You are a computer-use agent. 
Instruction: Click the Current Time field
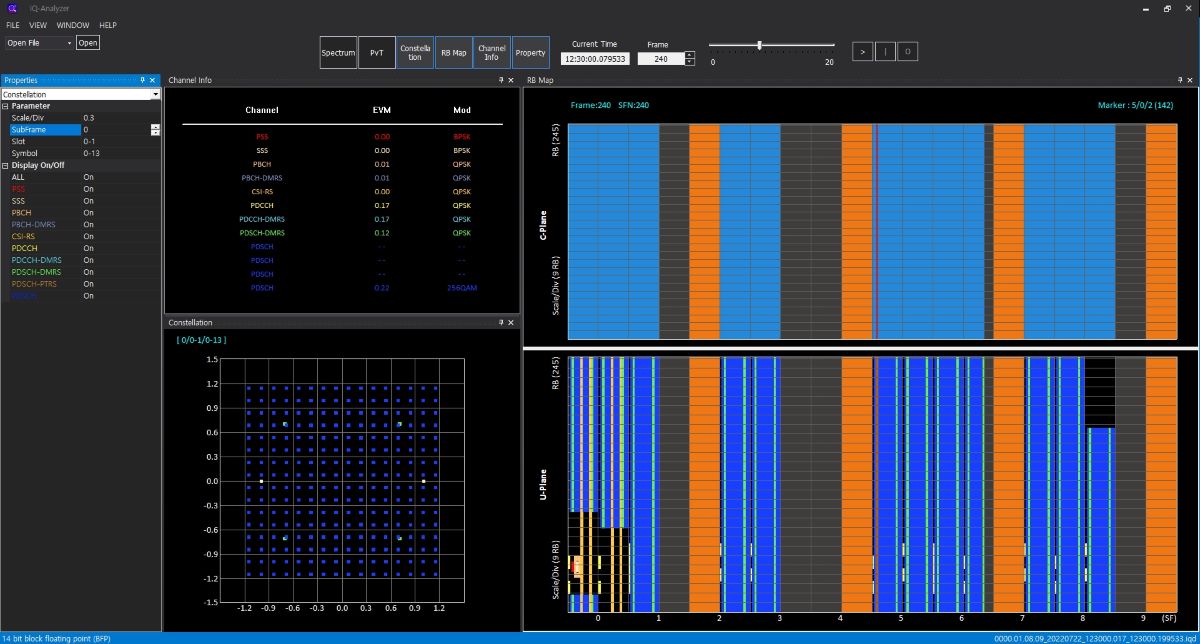(x=594, y=59)
